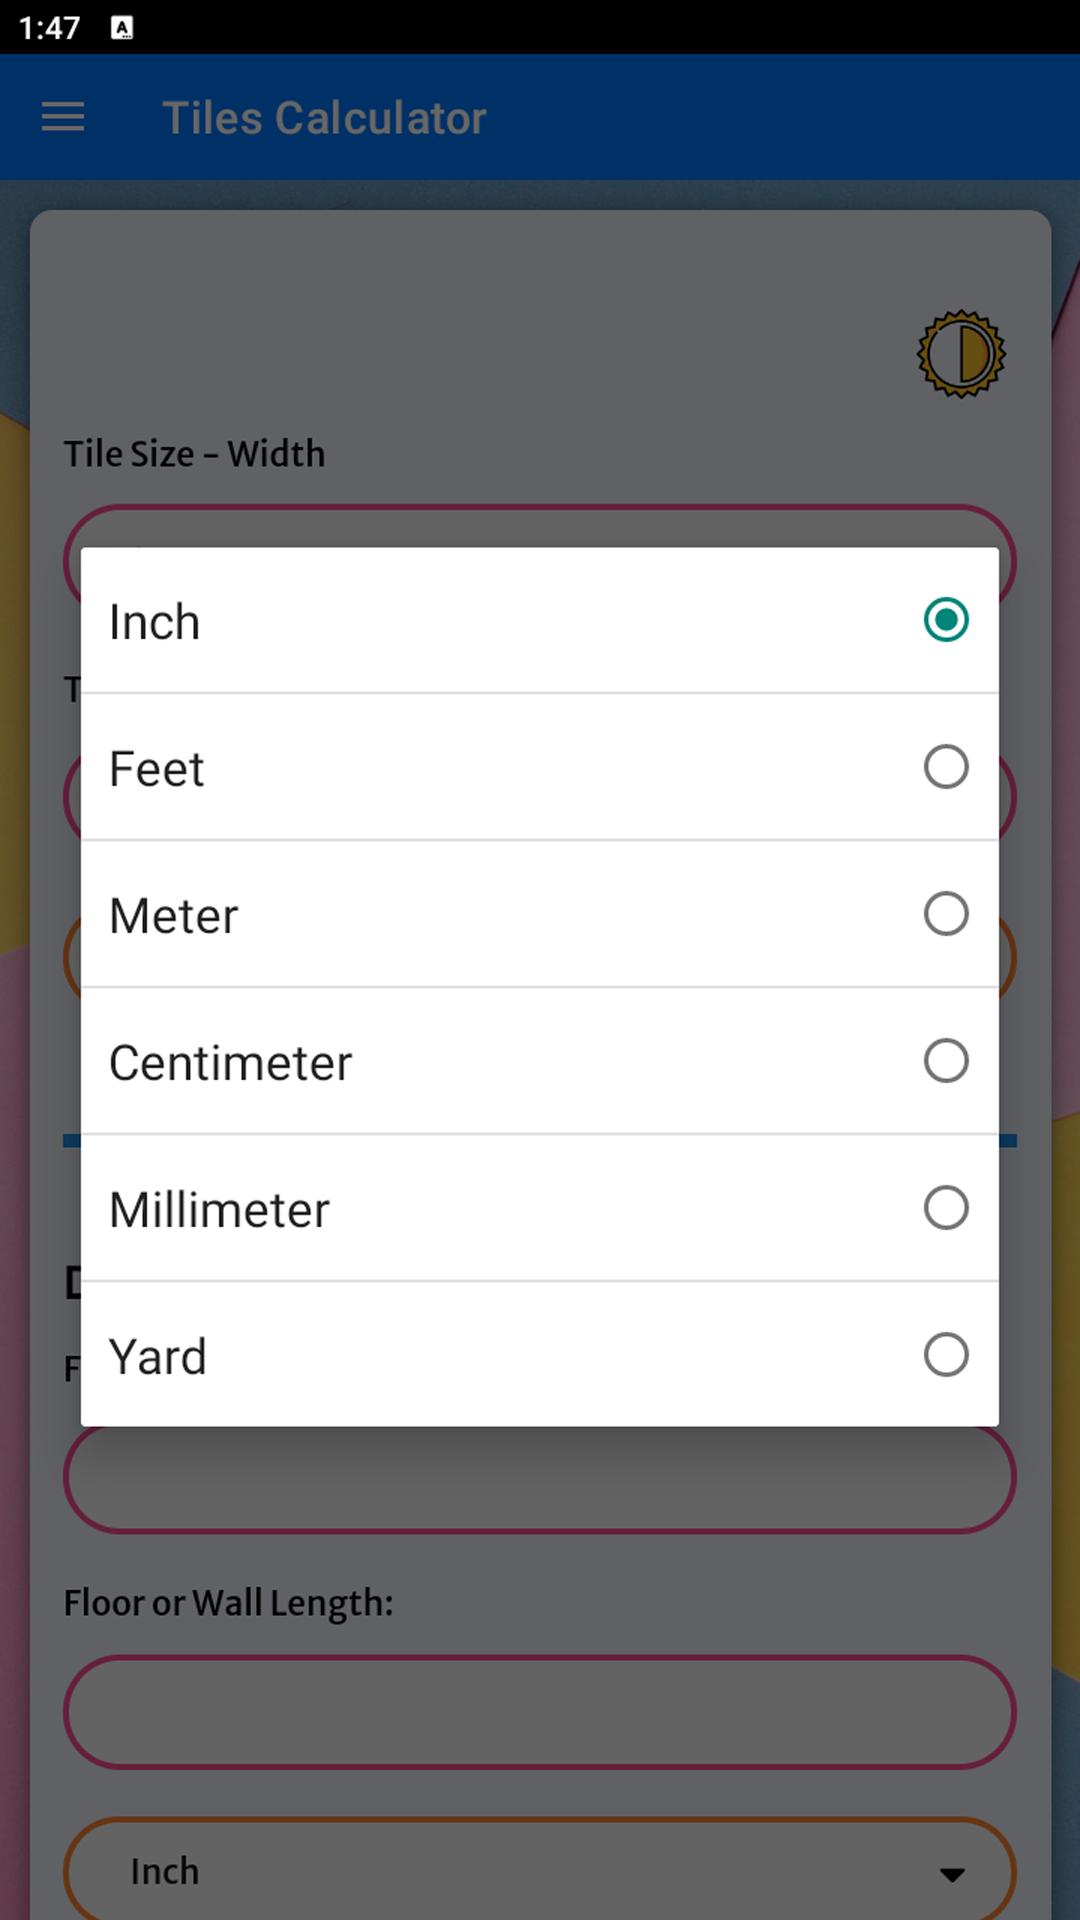The height and width of the screenshot is (1920, 1080).
Task: Select the Centimeter radio button
Action: 946,1061
